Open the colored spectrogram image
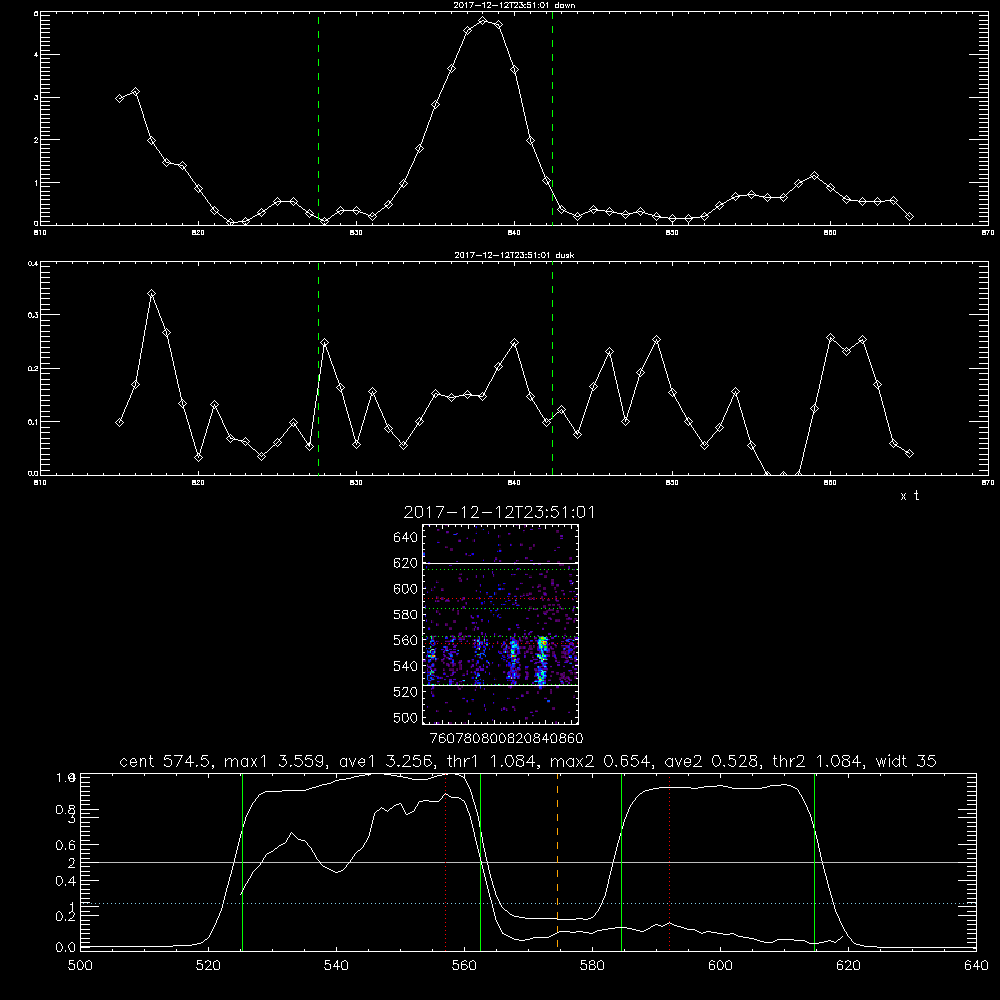 coord(500,624)
